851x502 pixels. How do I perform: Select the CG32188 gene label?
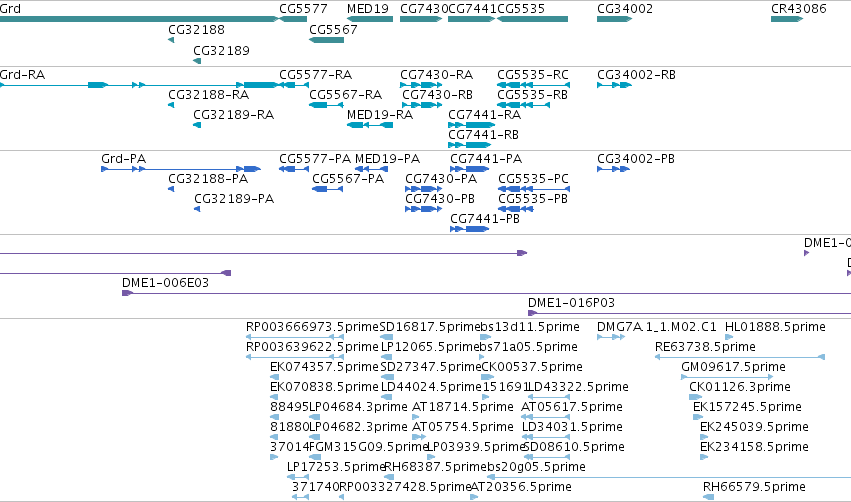[x=196, y=29]
